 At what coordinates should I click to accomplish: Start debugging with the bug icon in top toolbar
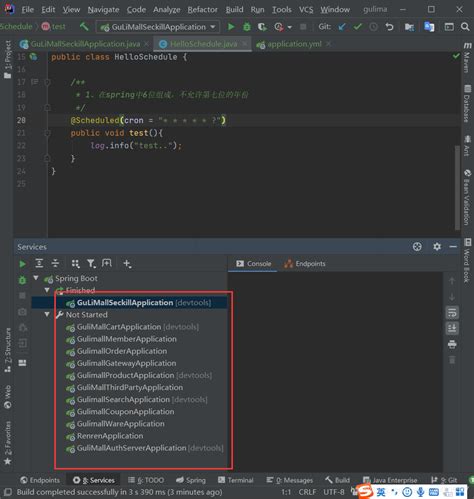pos(247,27)
